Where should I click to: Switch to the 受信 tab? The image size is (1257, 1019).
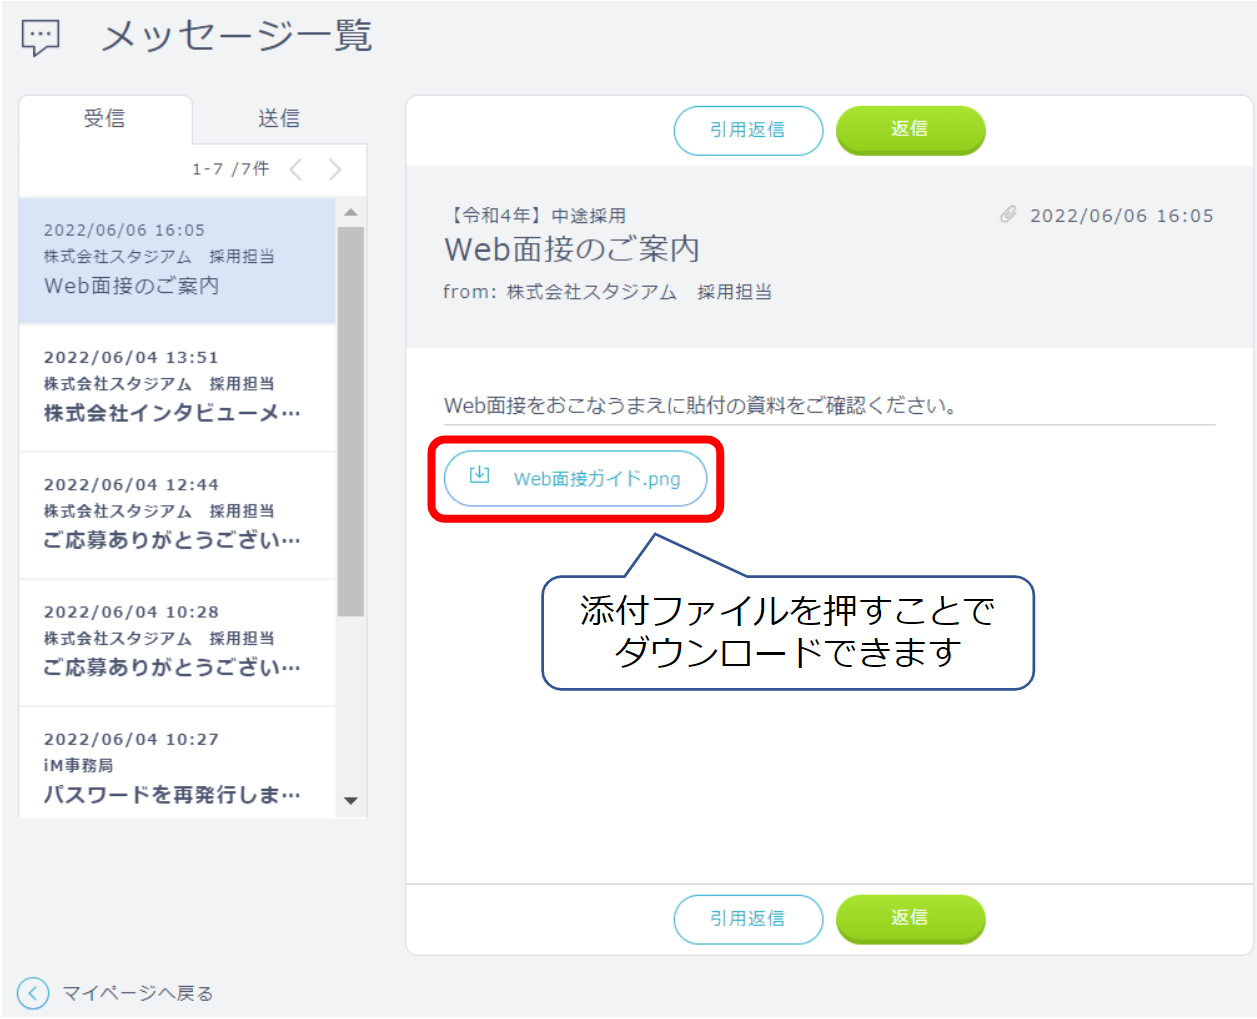point(105,119)
